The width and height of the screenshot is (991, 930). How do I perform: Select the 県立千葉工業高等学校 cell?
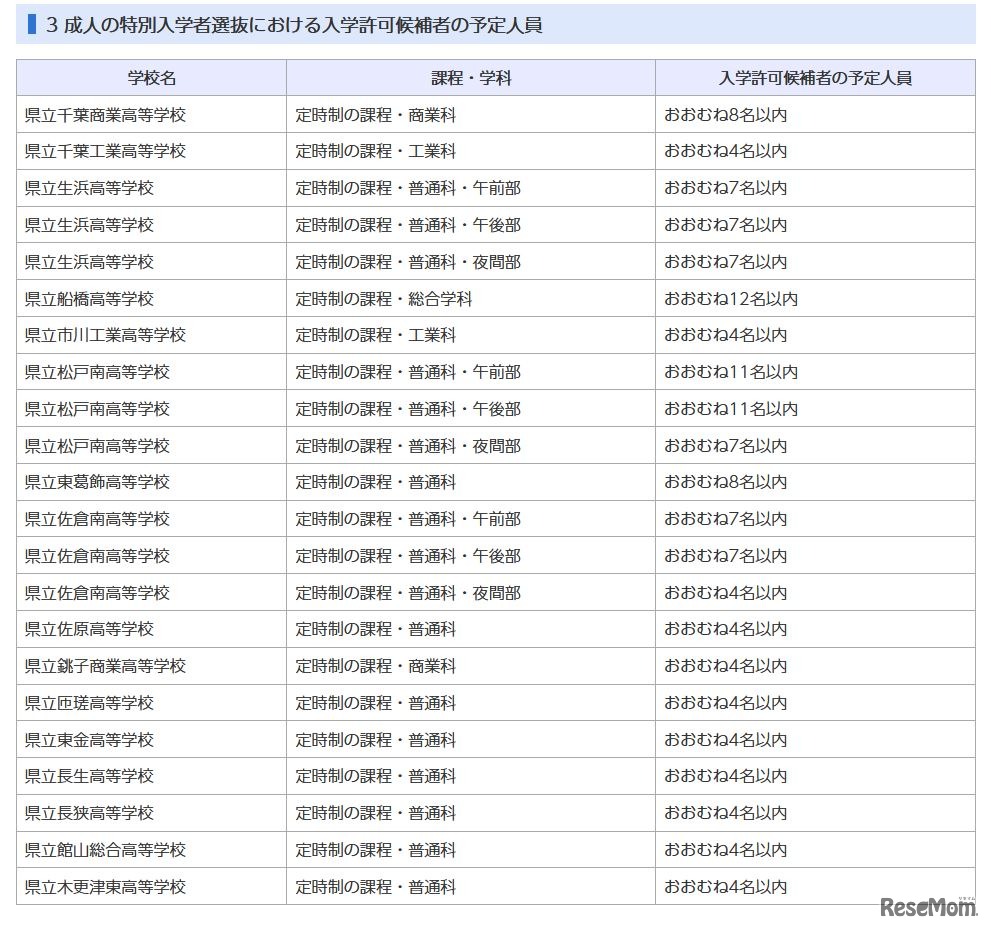pyautogui.click(x=148, y=151)
